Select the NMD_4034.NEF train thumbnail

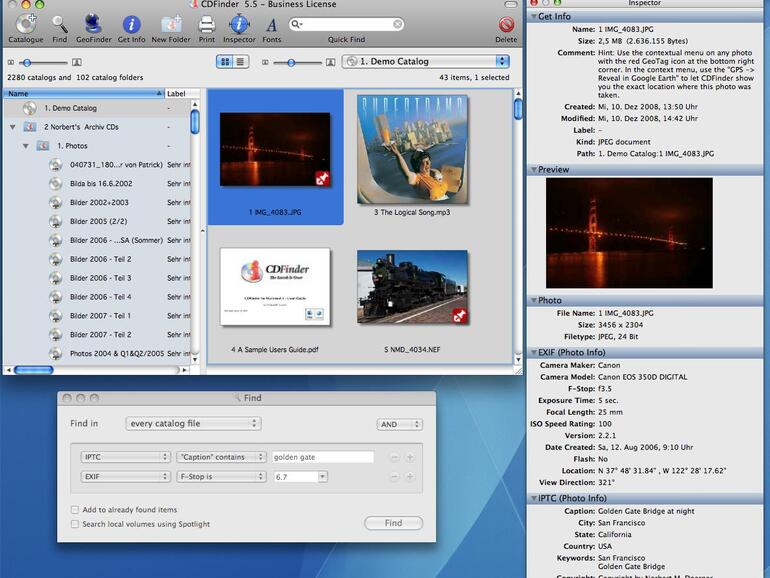(x=412, y=287)
